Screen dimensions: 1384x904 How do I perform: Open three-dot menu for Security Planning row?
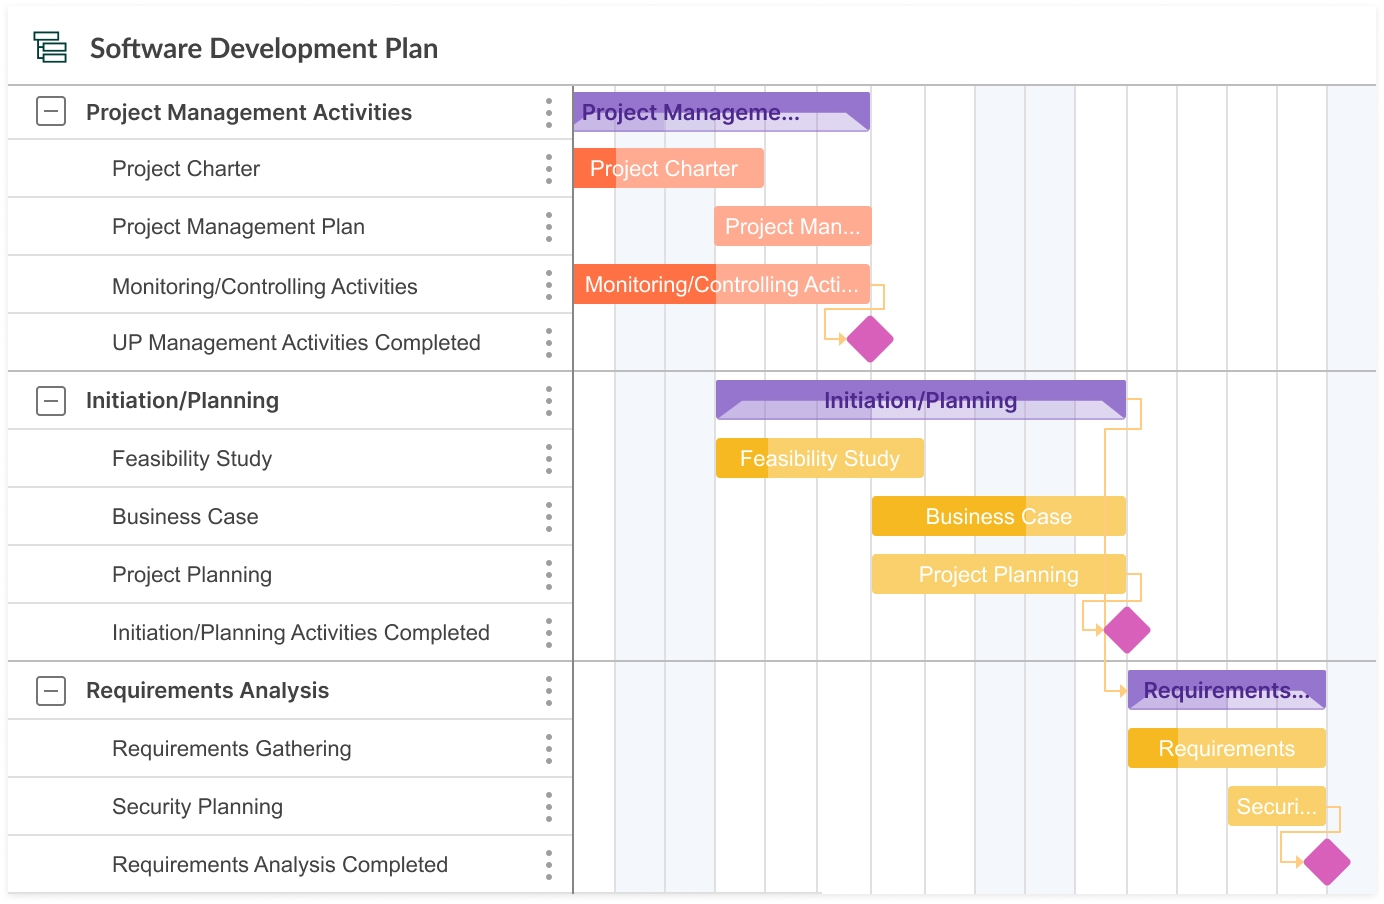point(549,807)
